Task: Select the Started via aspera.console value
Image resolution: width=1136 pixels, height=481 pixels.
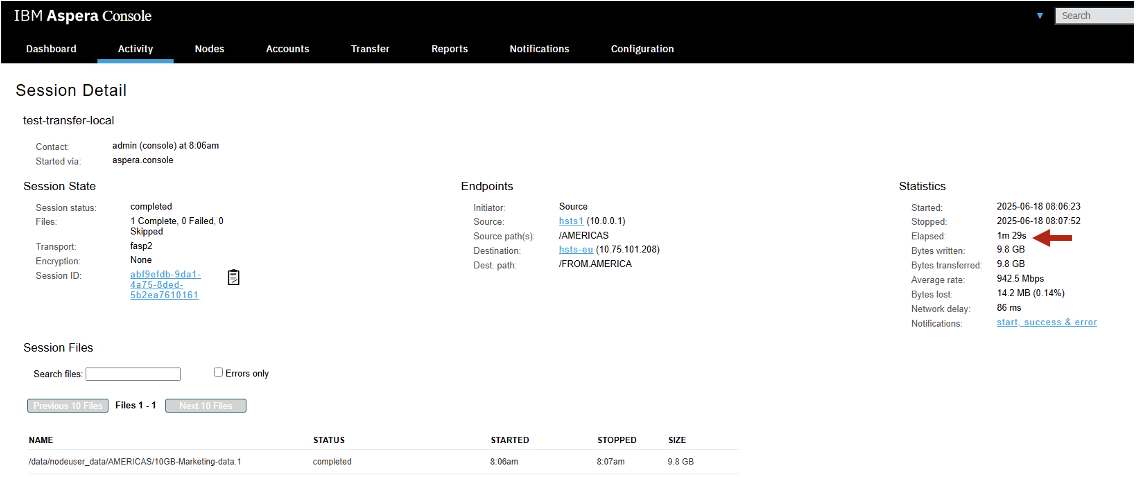Action: [143, 160]
